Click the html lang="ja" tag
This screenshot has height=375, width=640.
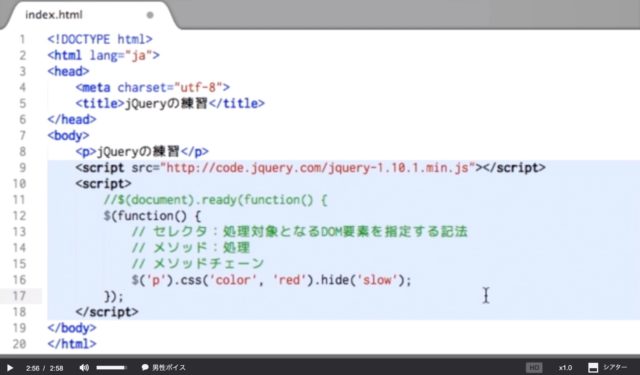coord(104,55)
